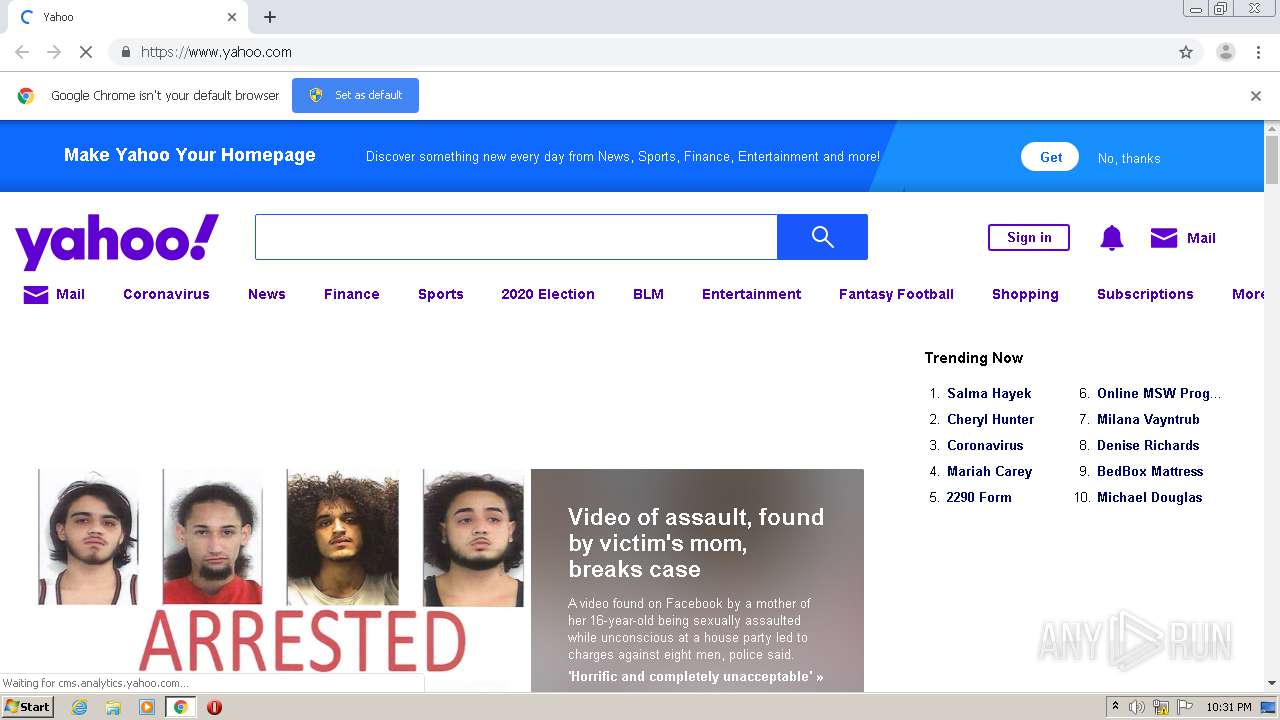Open trending topic Coronavirus
This screenshot has width=1280, height=720.
pyautogui.click(x=985, y=445)
